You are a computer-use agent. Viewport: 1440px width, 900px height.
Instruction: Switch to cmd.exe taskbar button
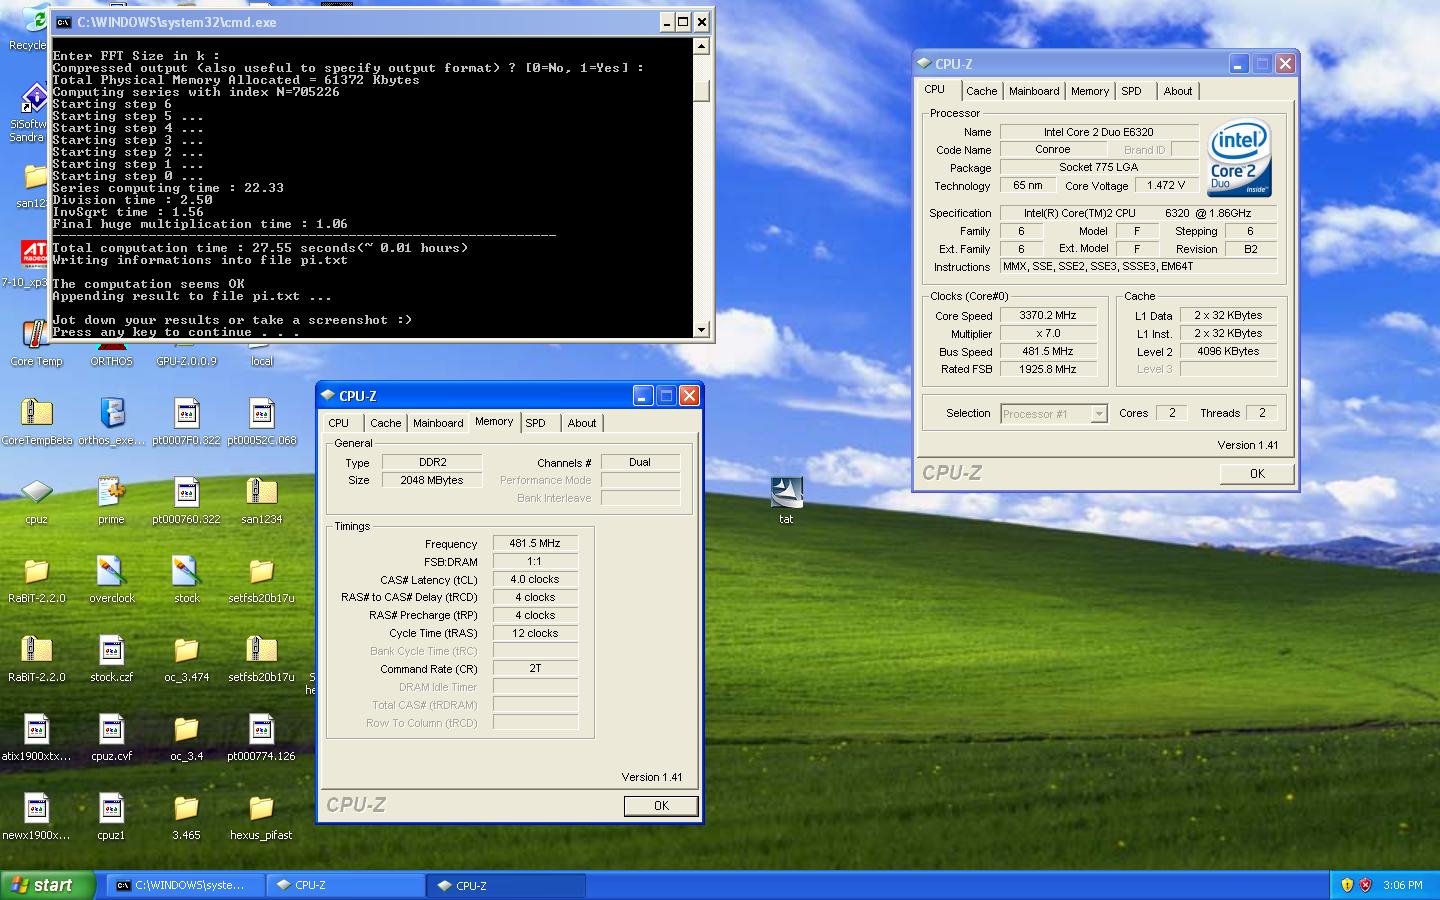(186, 885)
